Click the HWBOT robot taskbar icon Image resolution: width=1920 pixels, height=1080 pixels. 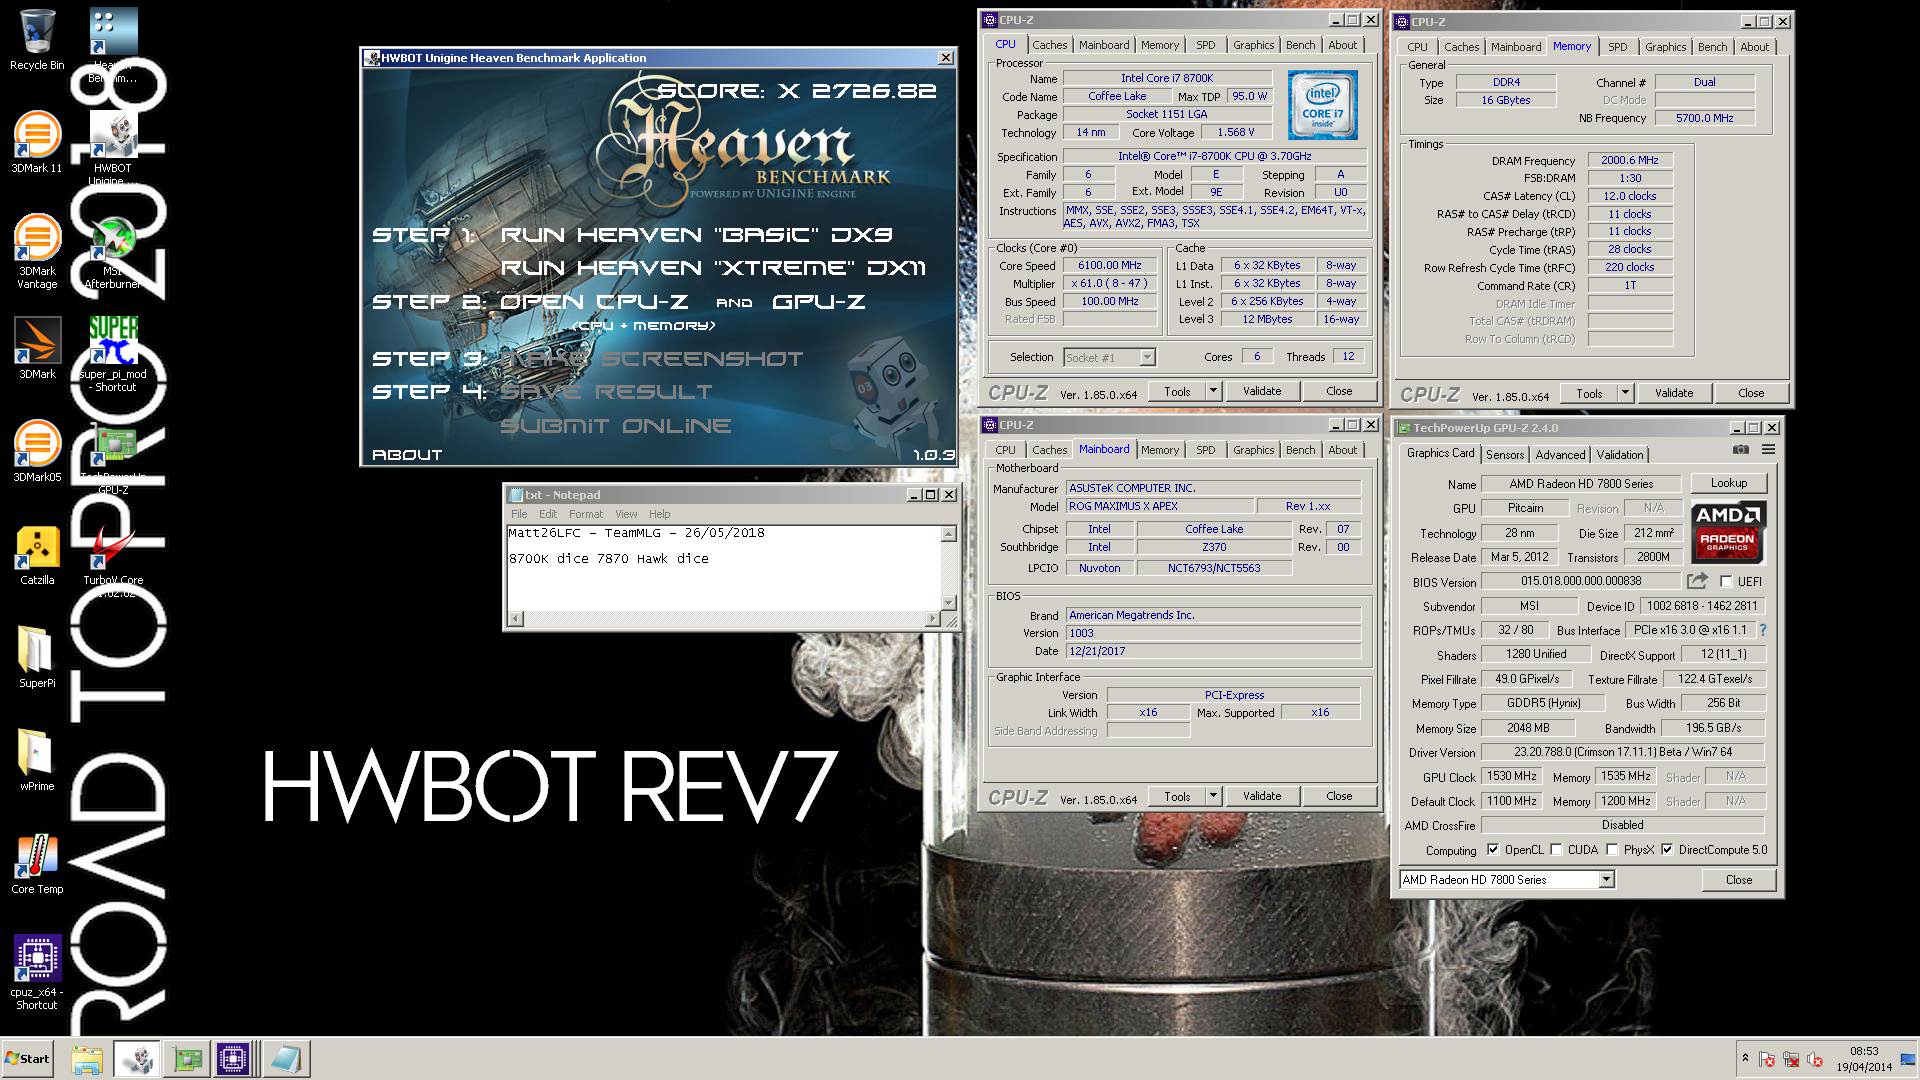(136, 1059)
